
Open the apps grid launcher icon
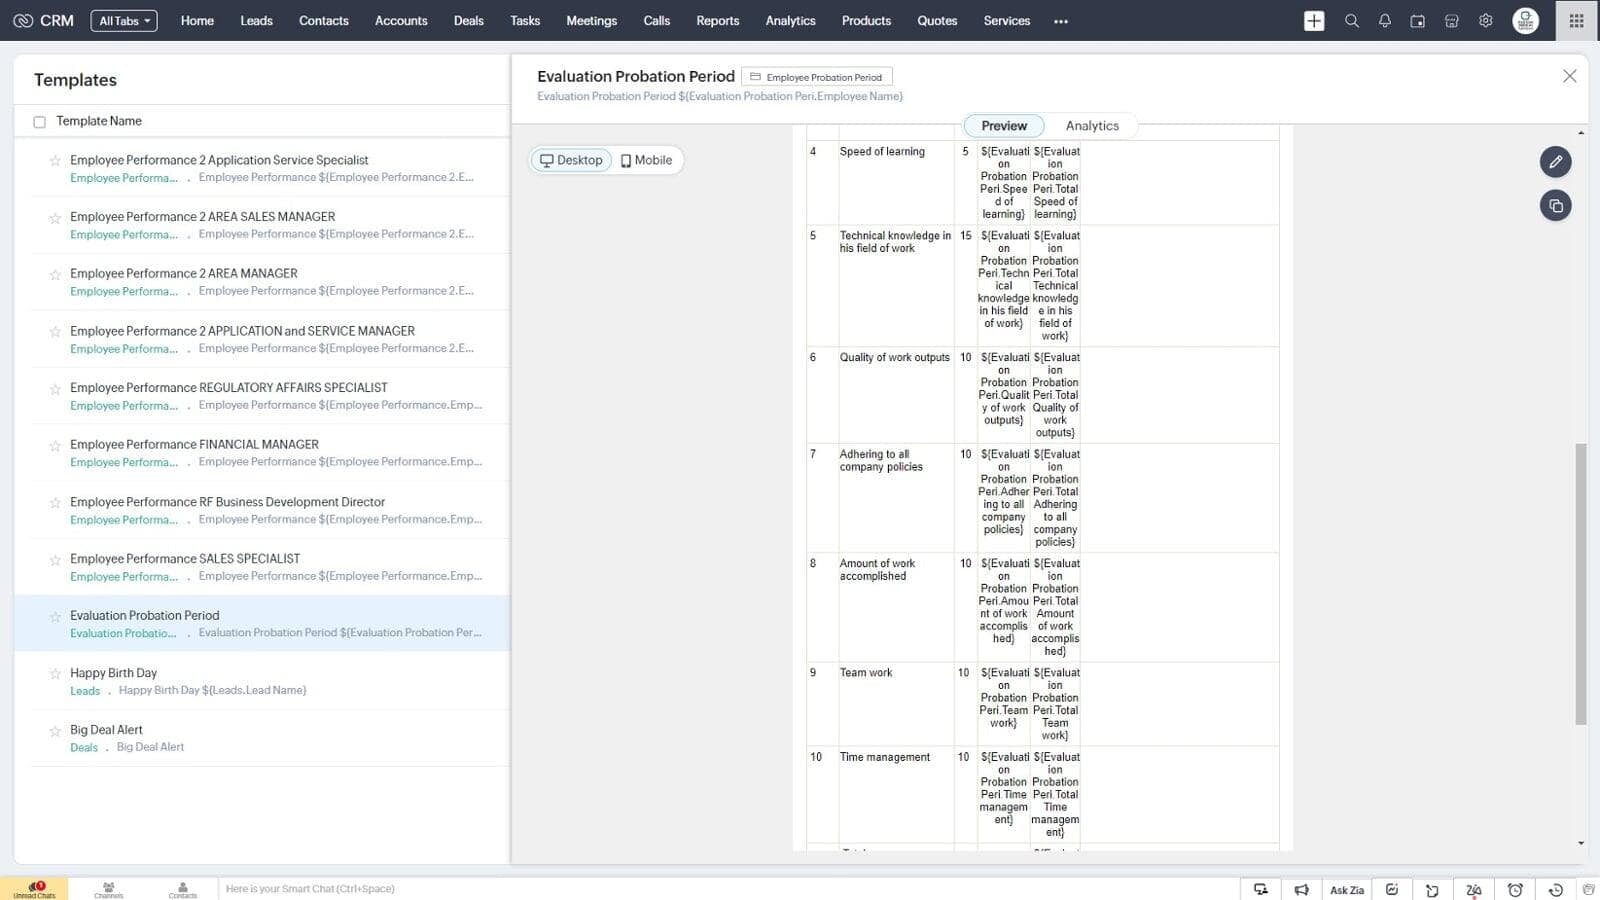[1577, 21]
